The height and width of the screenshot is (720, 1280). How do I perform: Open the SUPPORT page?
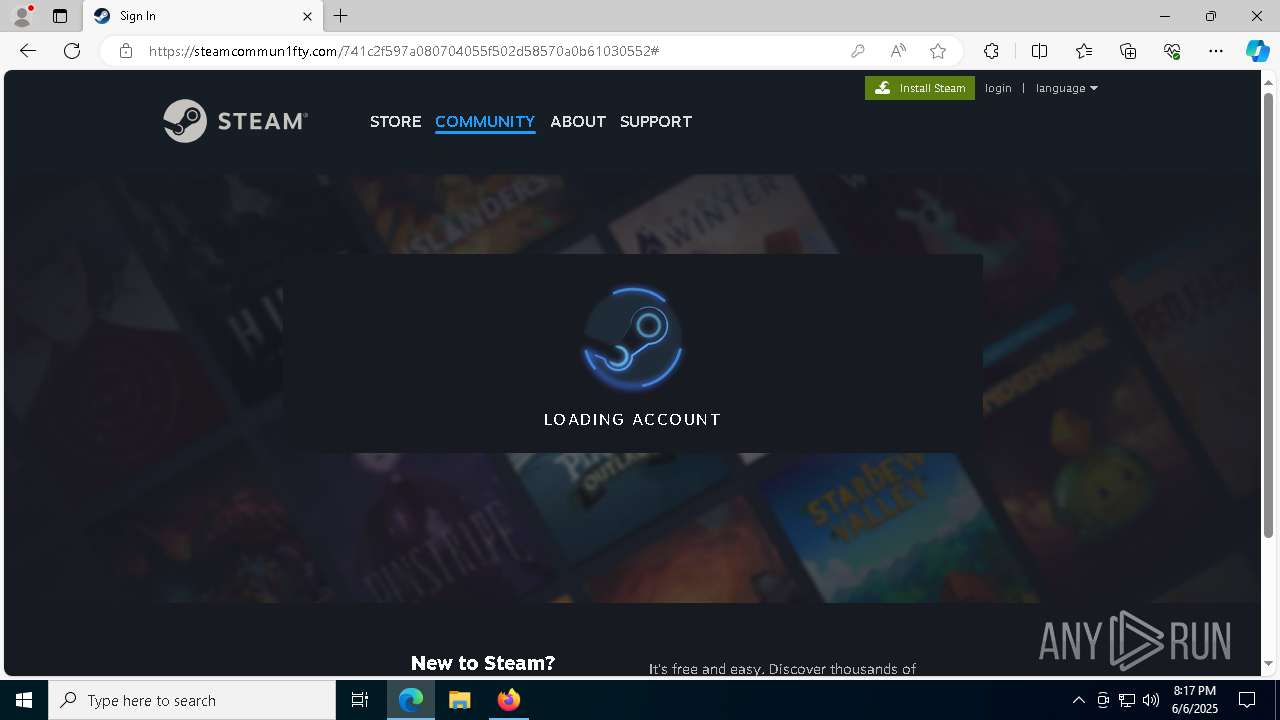pyautogui.click(x=656, y=121)
